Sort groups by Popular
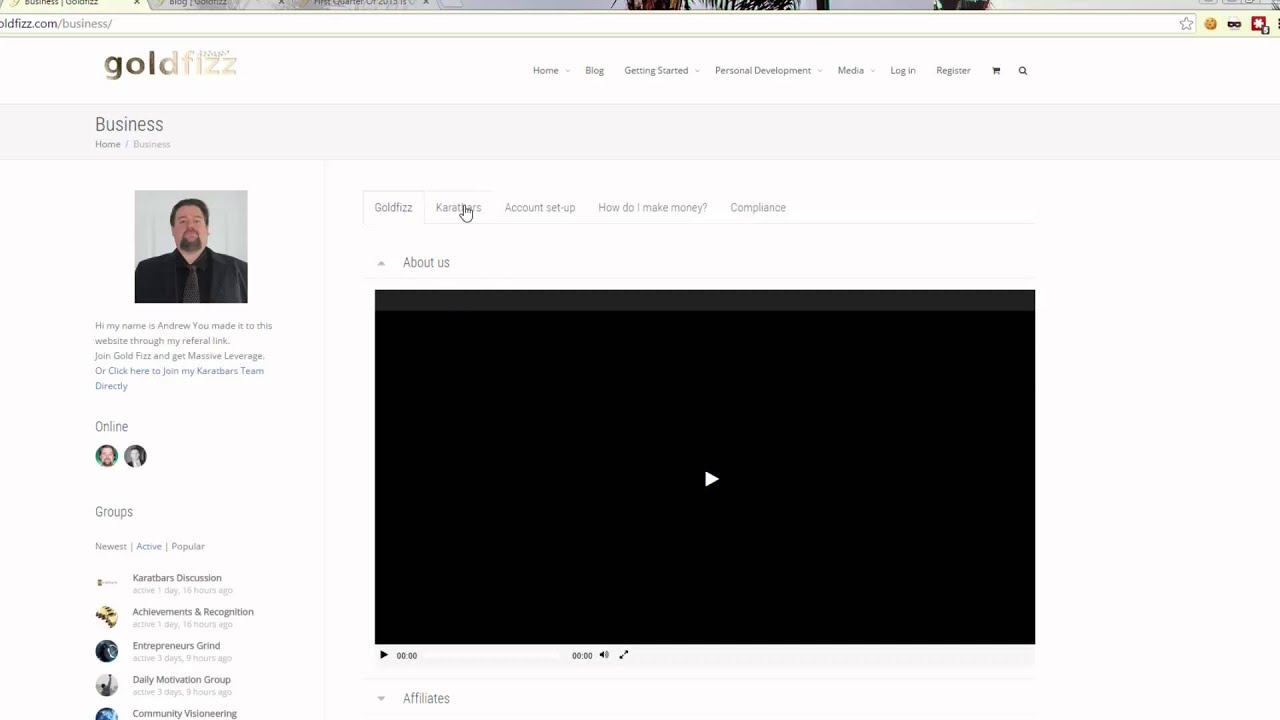The image size is (1280, 720). (188, 547)
